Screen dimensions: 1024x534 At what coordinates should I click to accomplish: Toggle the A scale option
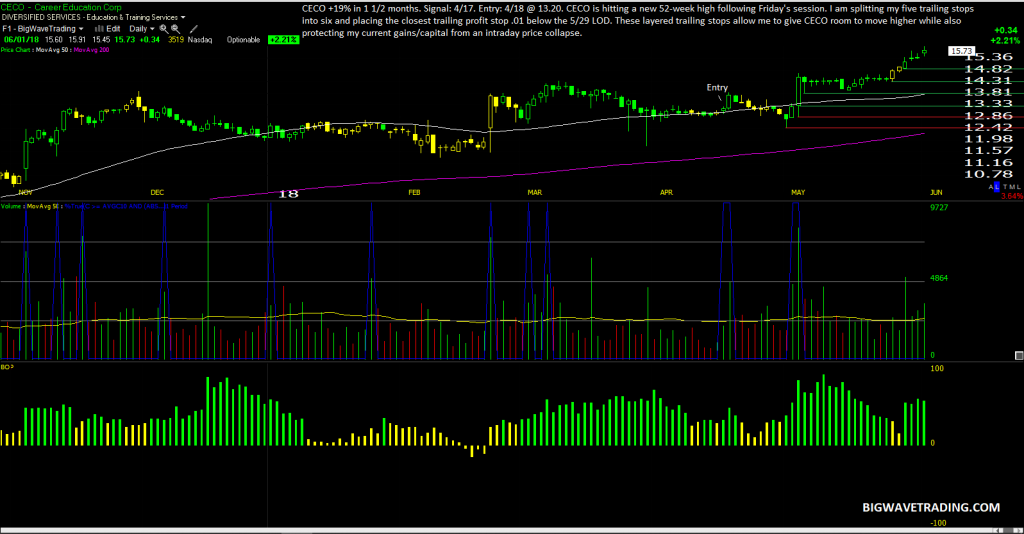(x=991, y=187)
